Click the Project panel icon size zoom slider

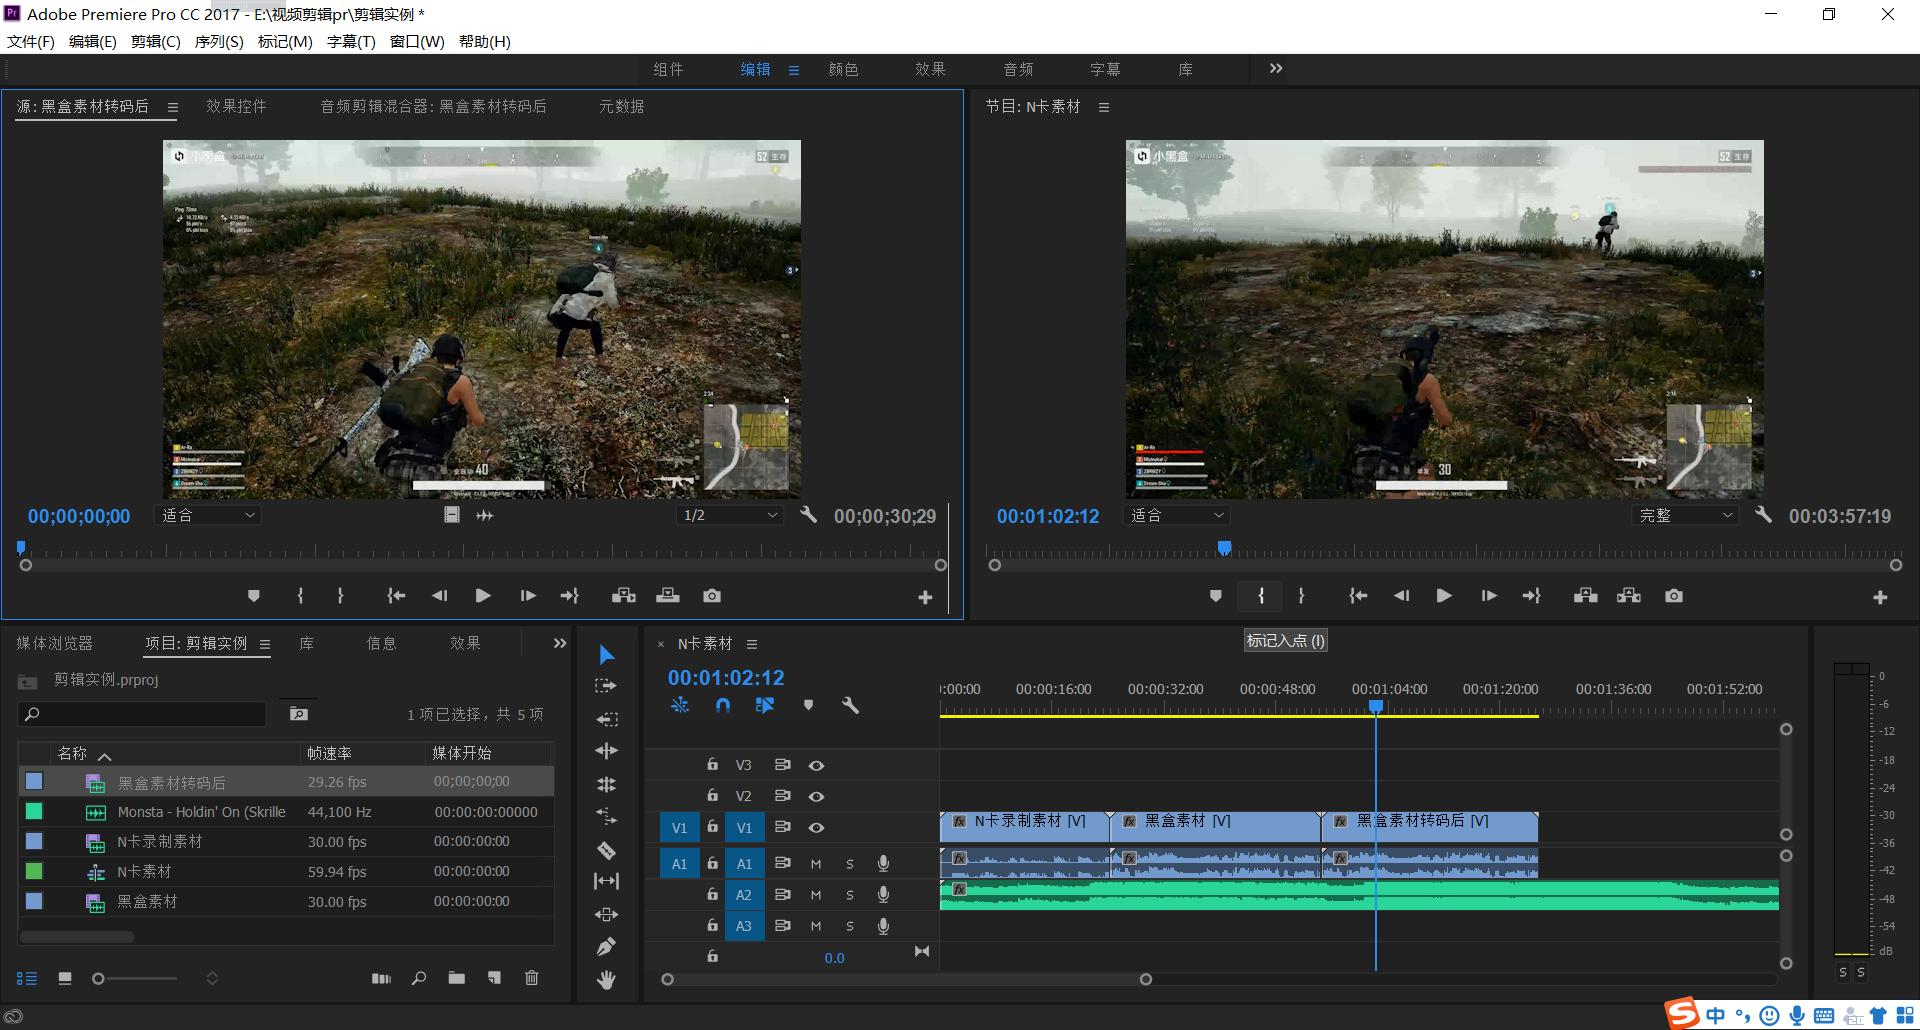[98, 979]
